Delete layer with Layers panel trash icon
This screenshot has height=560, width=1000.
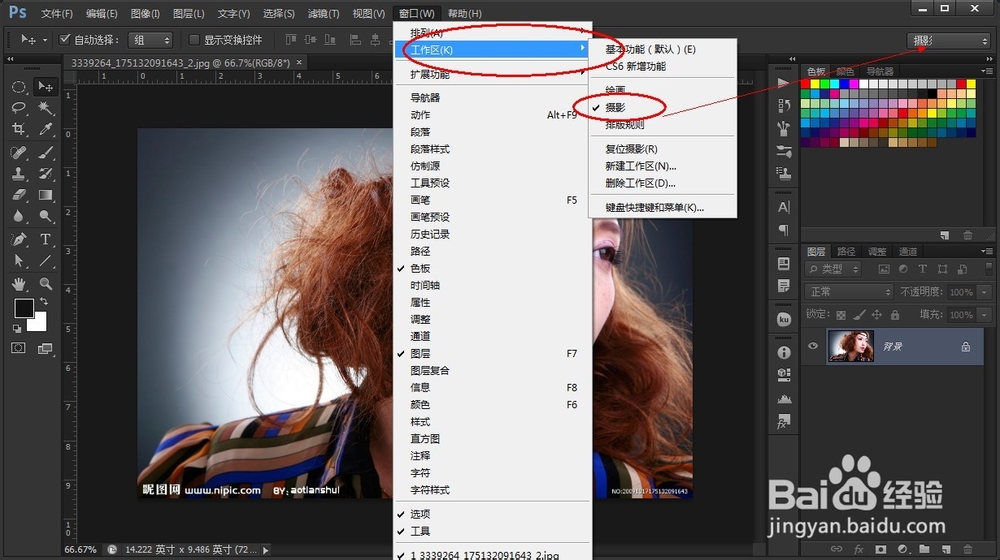[x=967, y=549]
